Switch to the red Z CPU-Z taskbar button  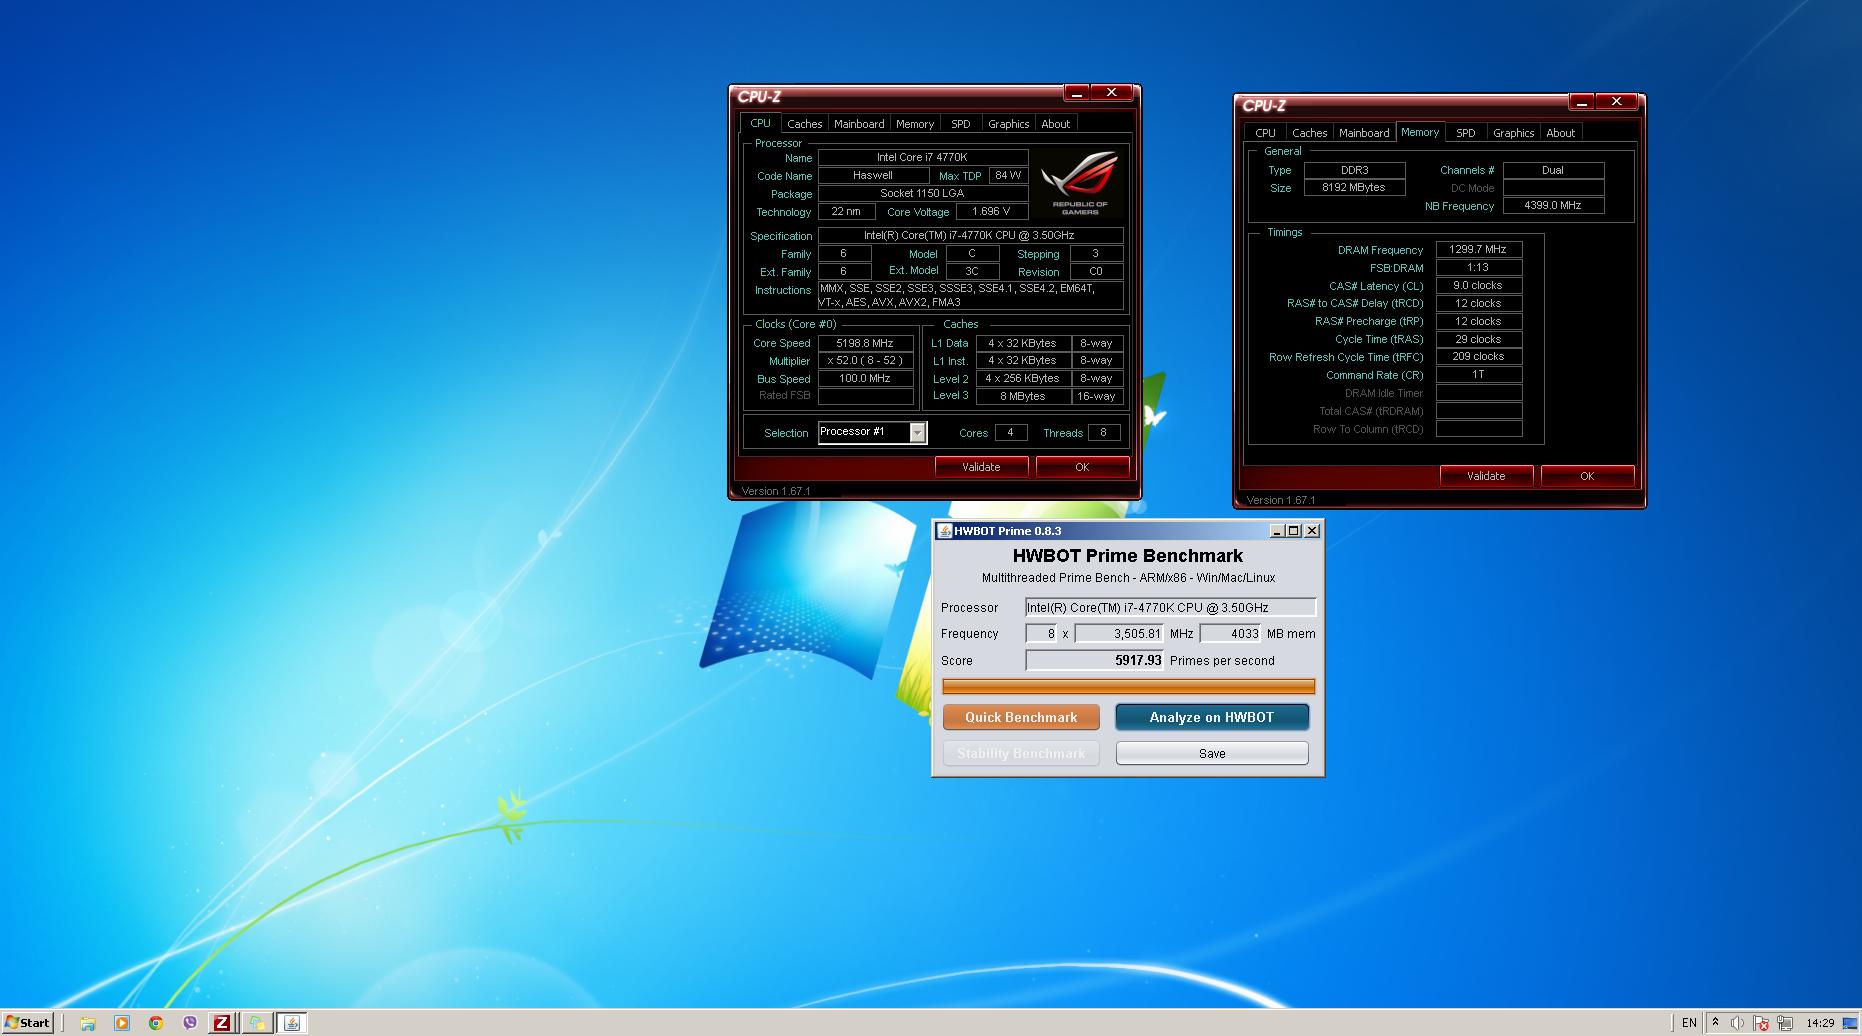click(222, 1023)
